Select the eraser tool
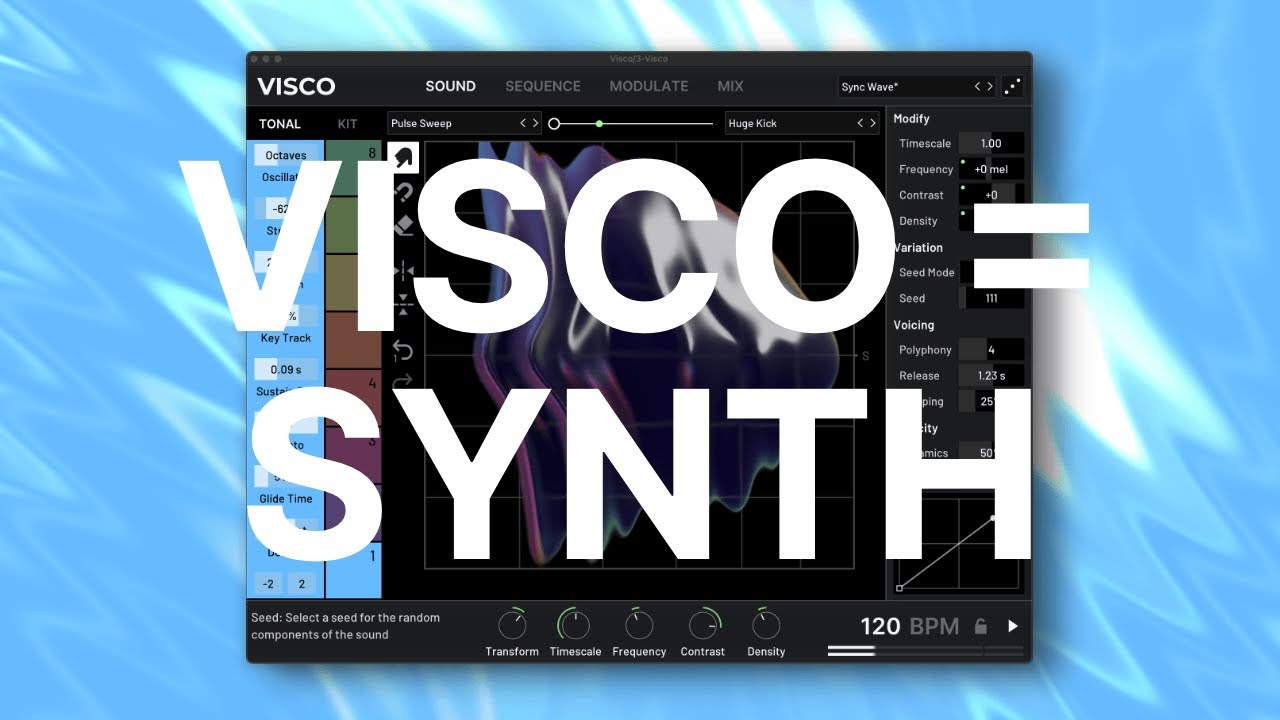The image size is (1280, 720). click(403, 226)
